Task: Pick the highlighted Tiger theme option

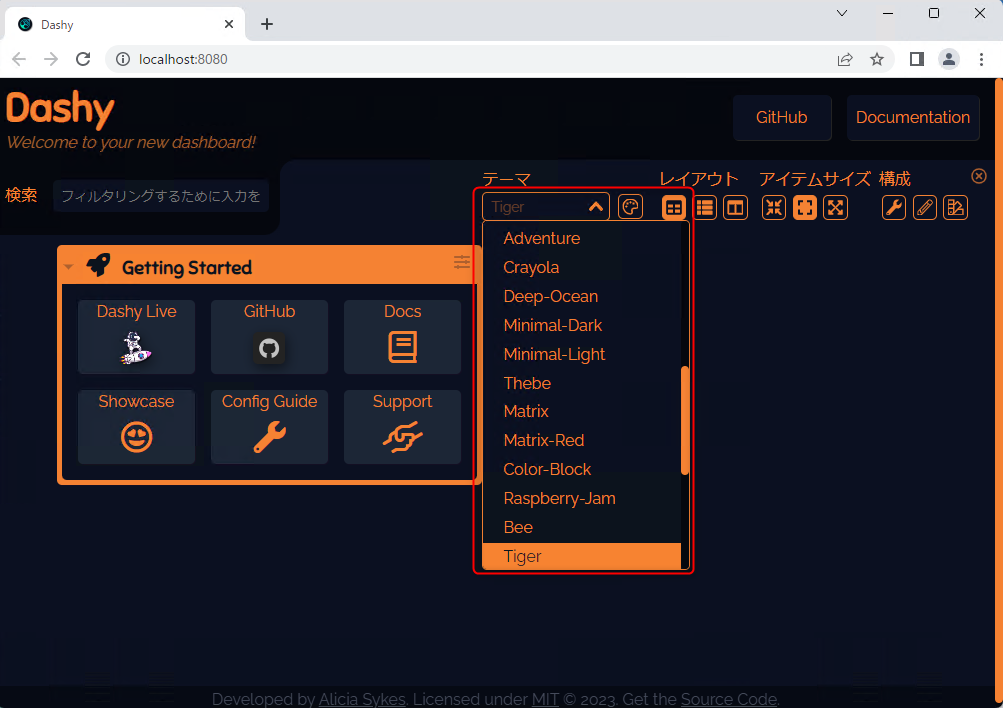Action: [x=581, y=556]
